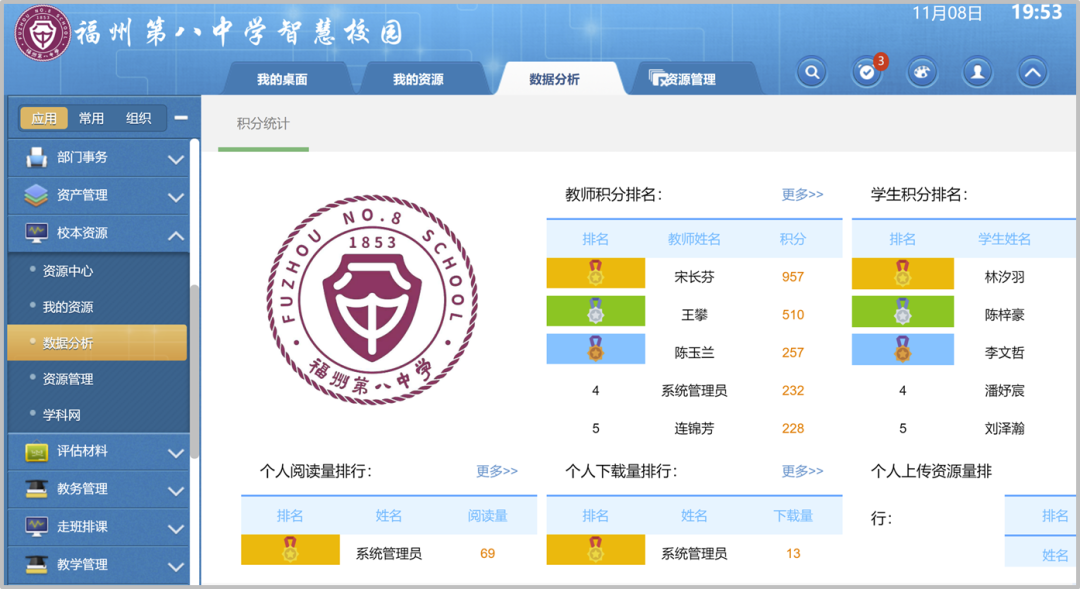The height and width of the screenshot is (589, 1080).
Task: Click the gold medal for teacher 宋长芬
Action: 595,273
